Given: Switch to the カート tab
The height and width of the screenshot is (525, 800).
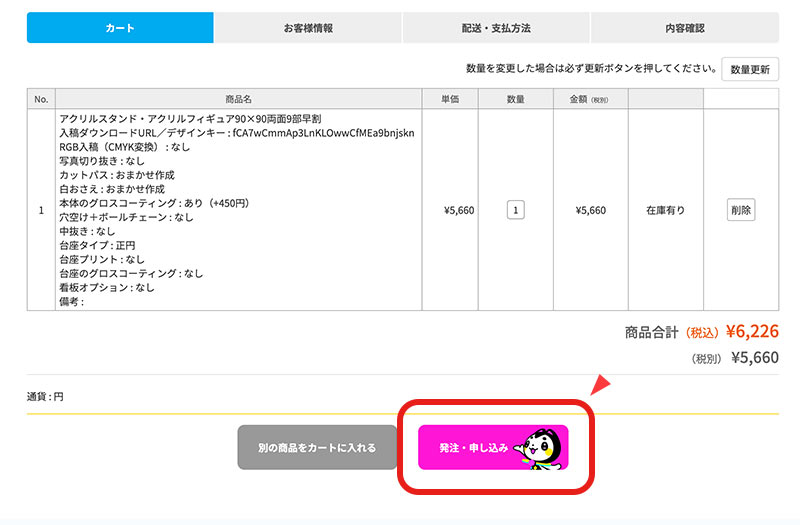Looking at the screenshot, I should [x=120, y=28].
